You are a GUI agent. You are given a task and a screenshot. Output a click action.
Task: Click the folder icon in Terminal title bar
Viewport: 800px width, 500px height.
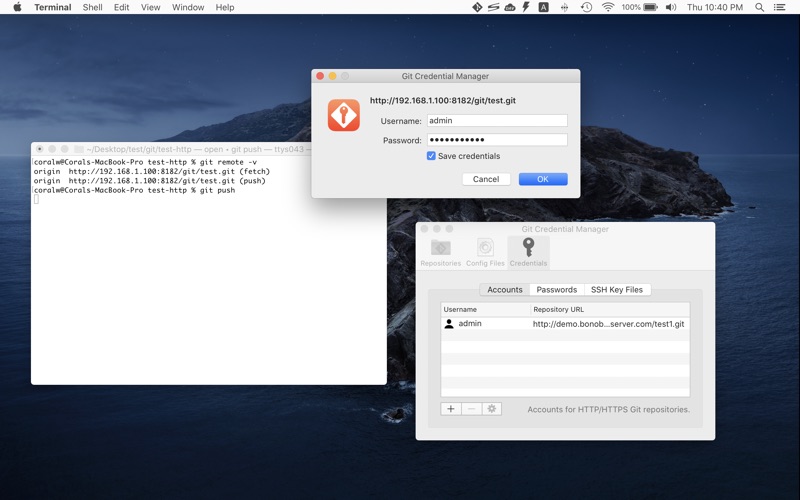click(x=79, y=149)
